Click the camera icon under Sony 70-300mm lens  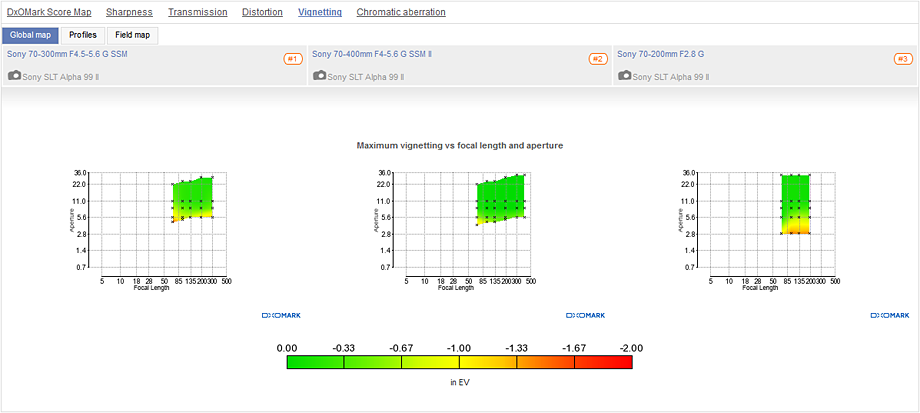click(x=15, y=76)
